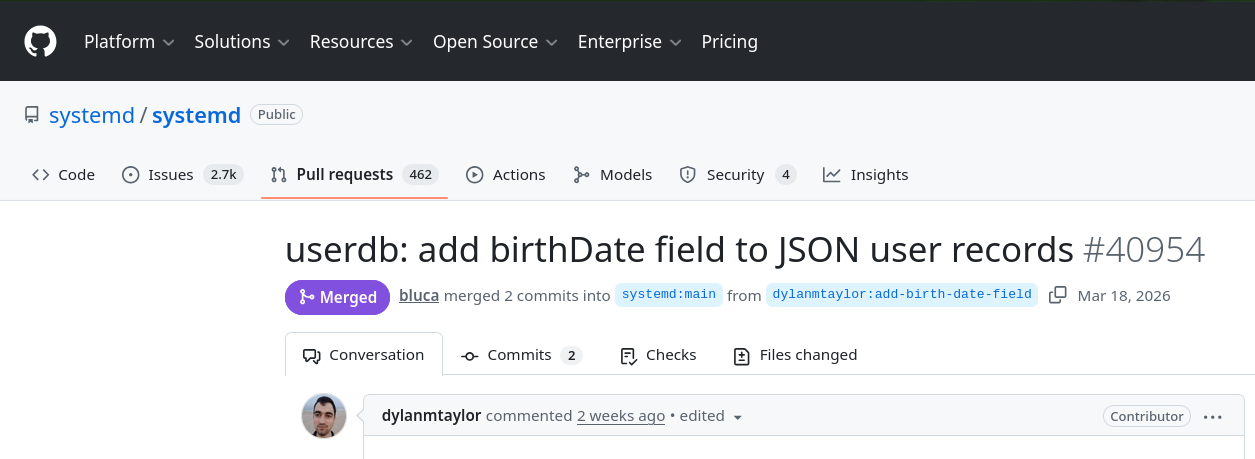Open the Pricing page
The width and height of the screenshot is (1255, 459).
pos(730,42)
